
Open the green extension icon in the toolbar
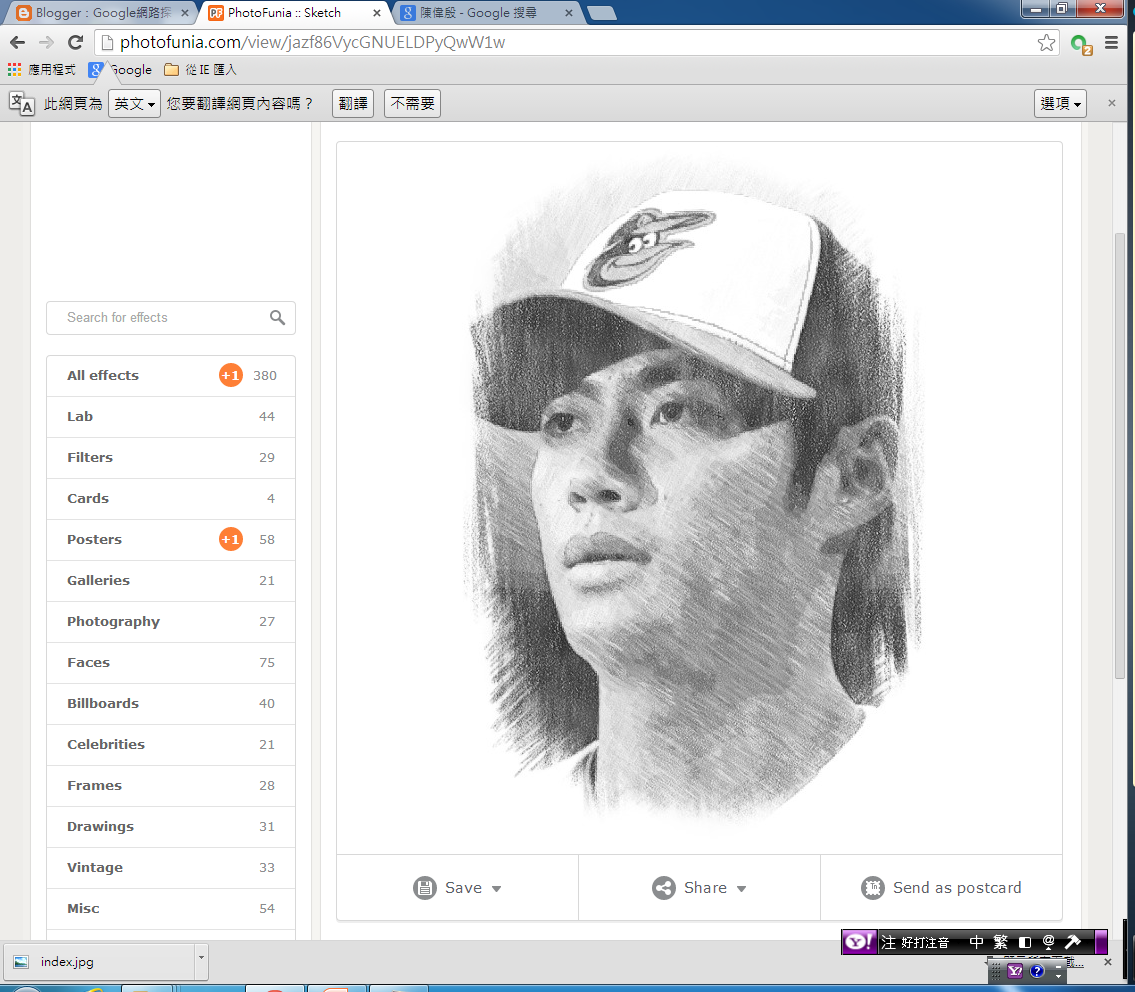point(1081,44)
